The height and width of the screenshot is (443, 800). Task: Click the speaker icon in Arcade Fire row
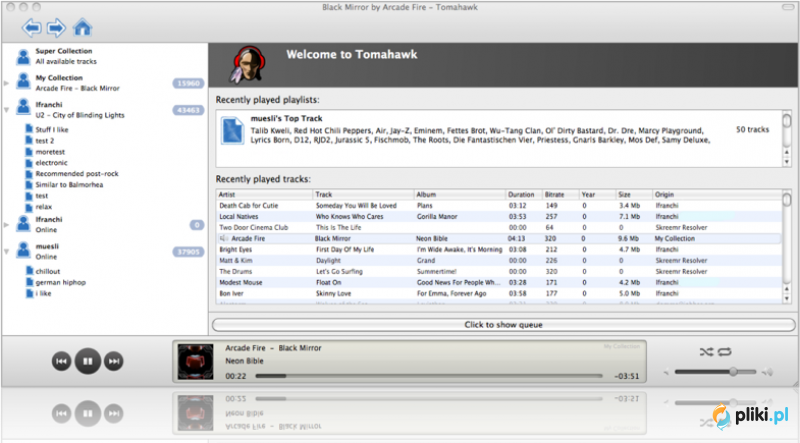point(223,238)
